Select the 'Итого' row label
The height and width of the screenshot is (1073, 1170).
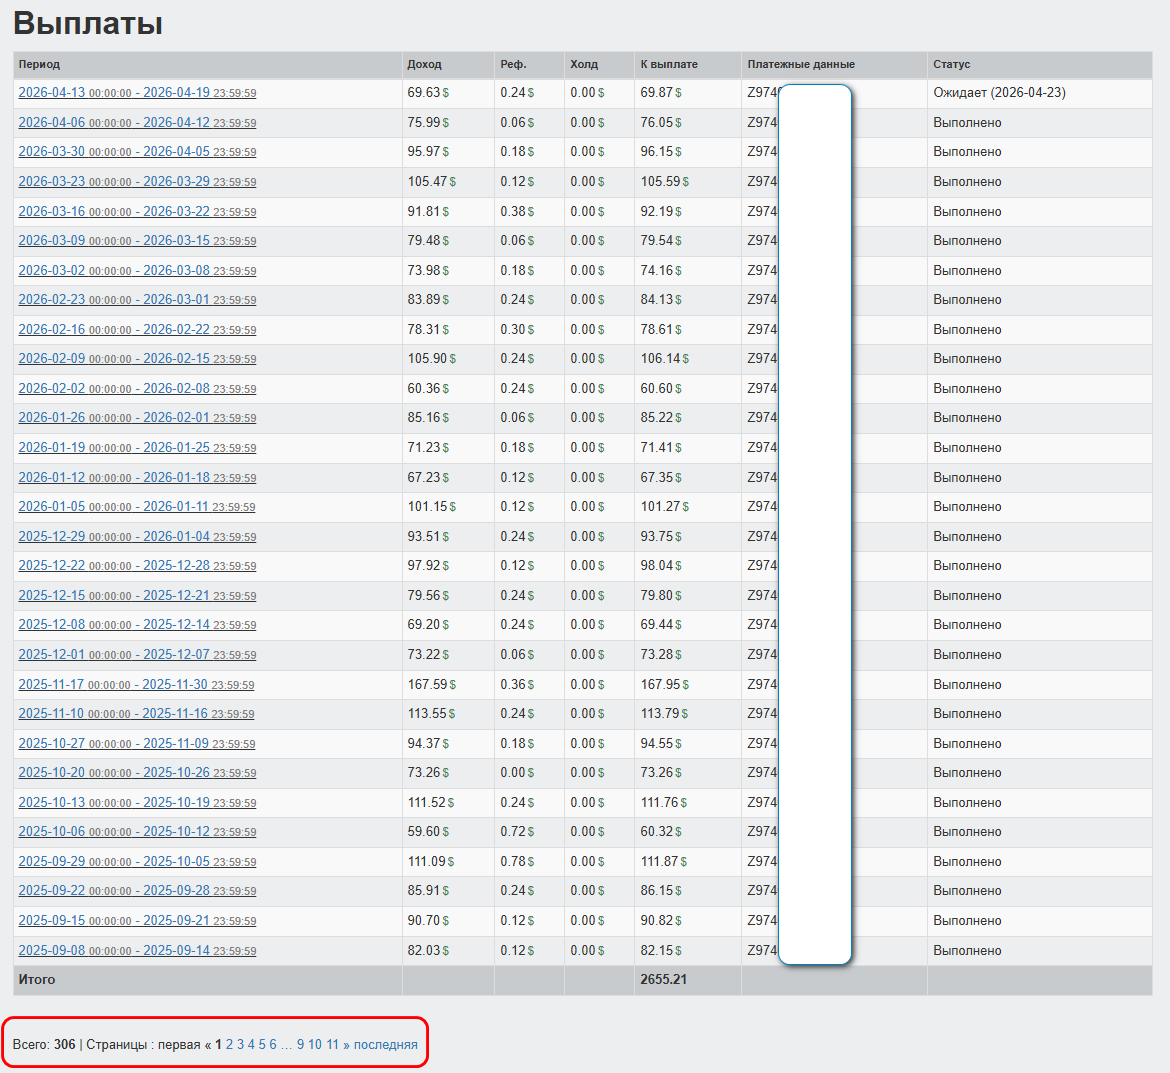[x=37, y=979]
